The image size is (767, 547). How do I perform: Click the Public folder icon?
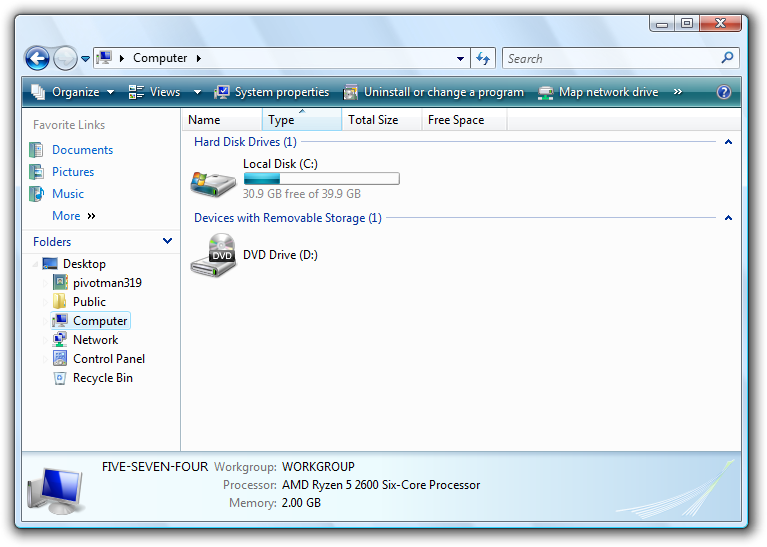click(x=60, y=301)
